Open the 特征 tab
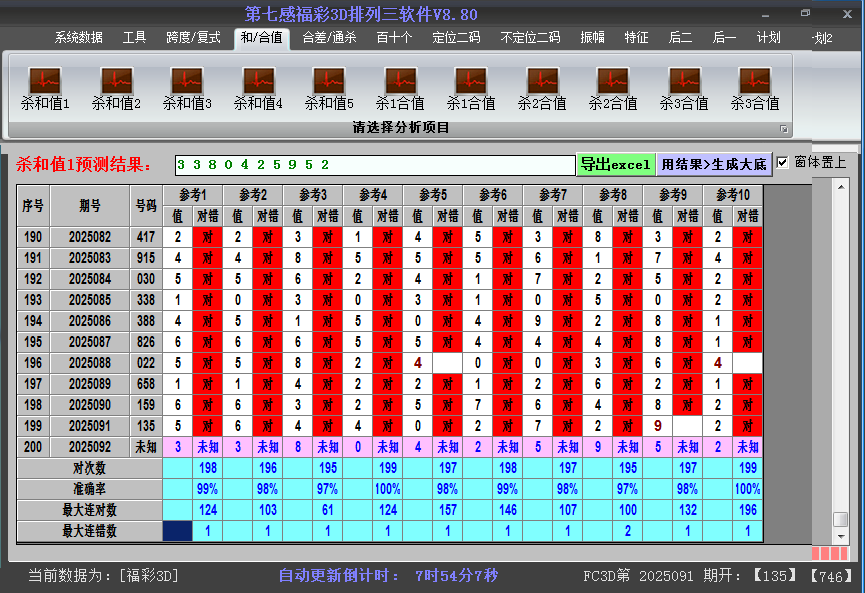Screen dimensions: 865x593 click(x=636, y=38)
